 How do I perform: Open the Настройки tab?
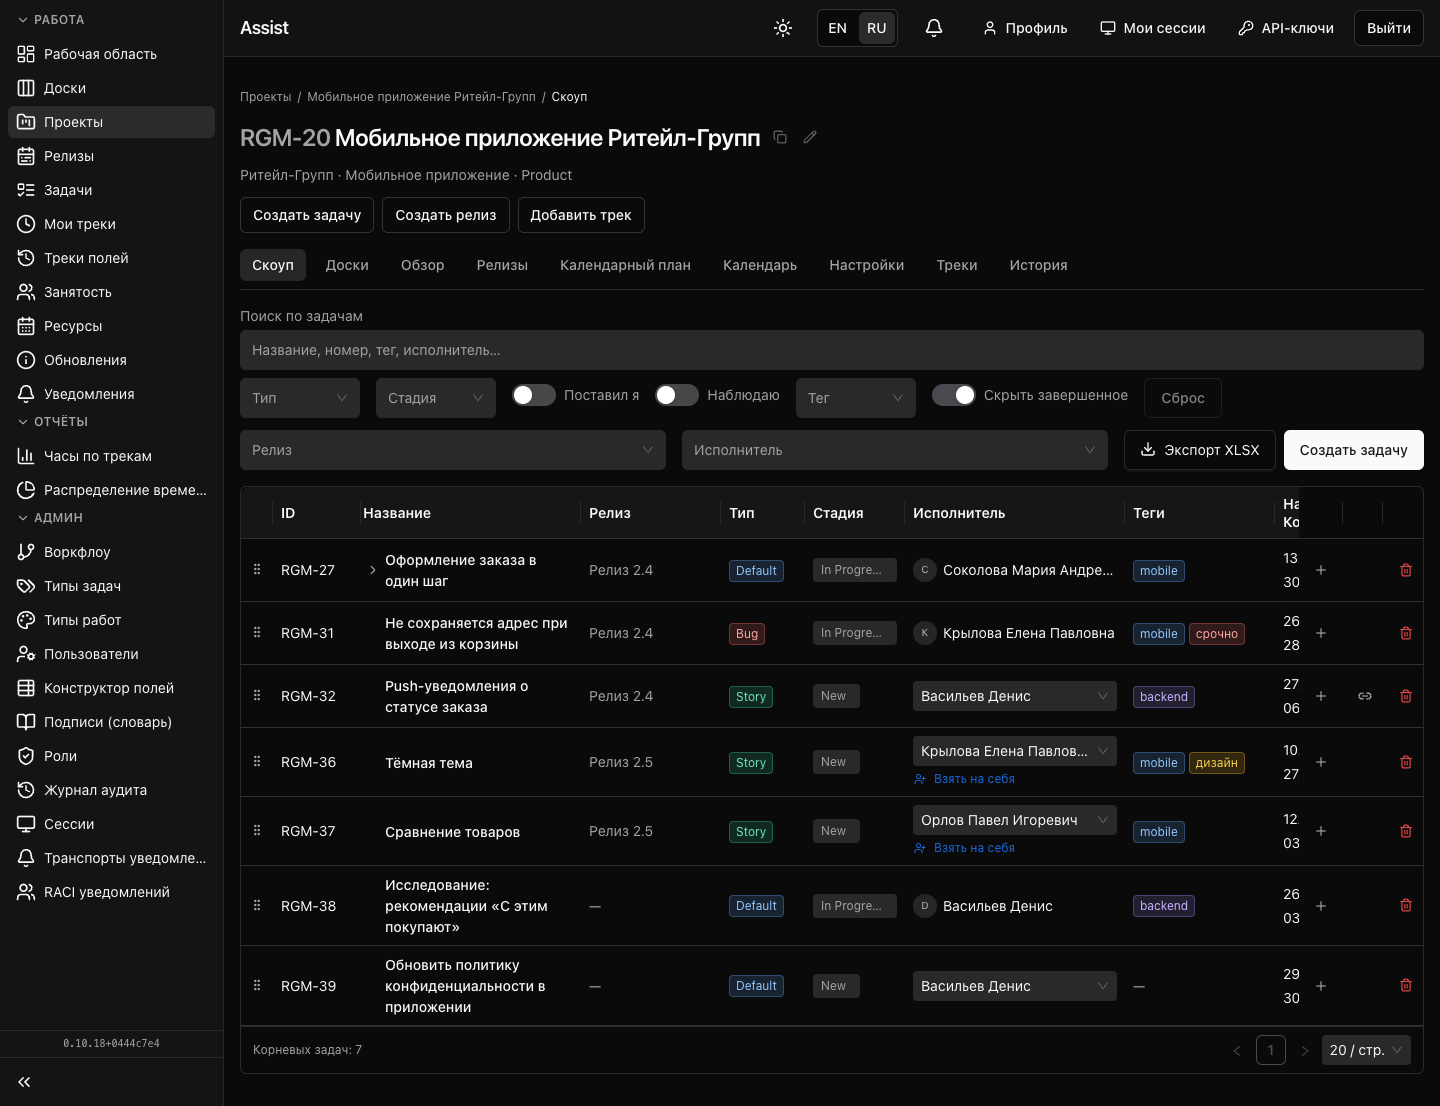(x=866, y=265)
